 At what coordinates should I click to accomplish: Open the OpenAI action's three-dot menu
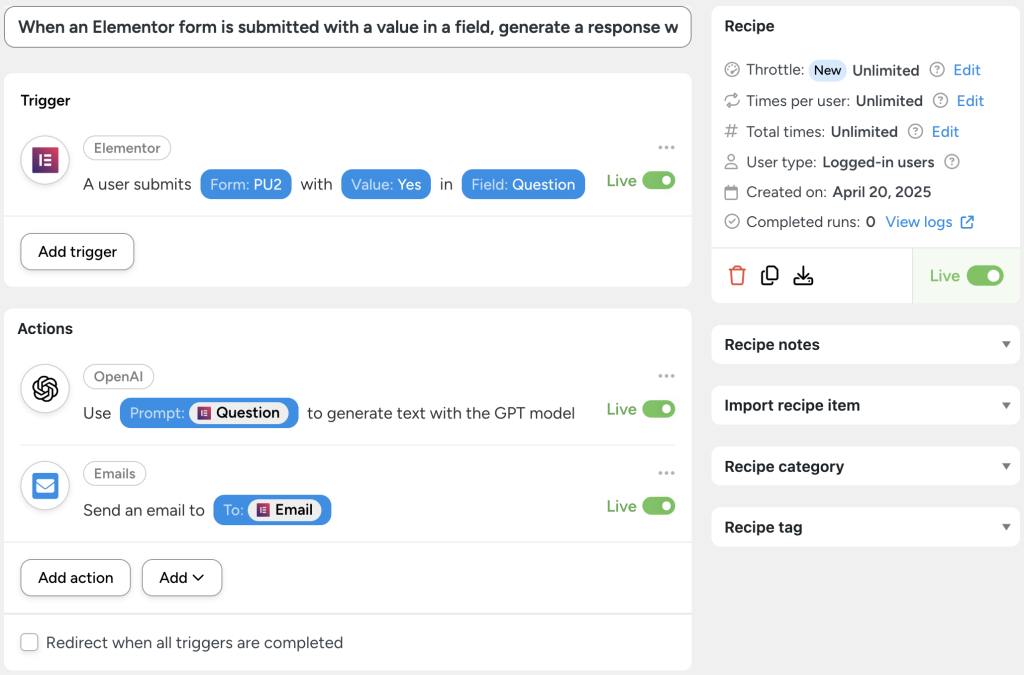pyautogui.click(x=666, y=375)
